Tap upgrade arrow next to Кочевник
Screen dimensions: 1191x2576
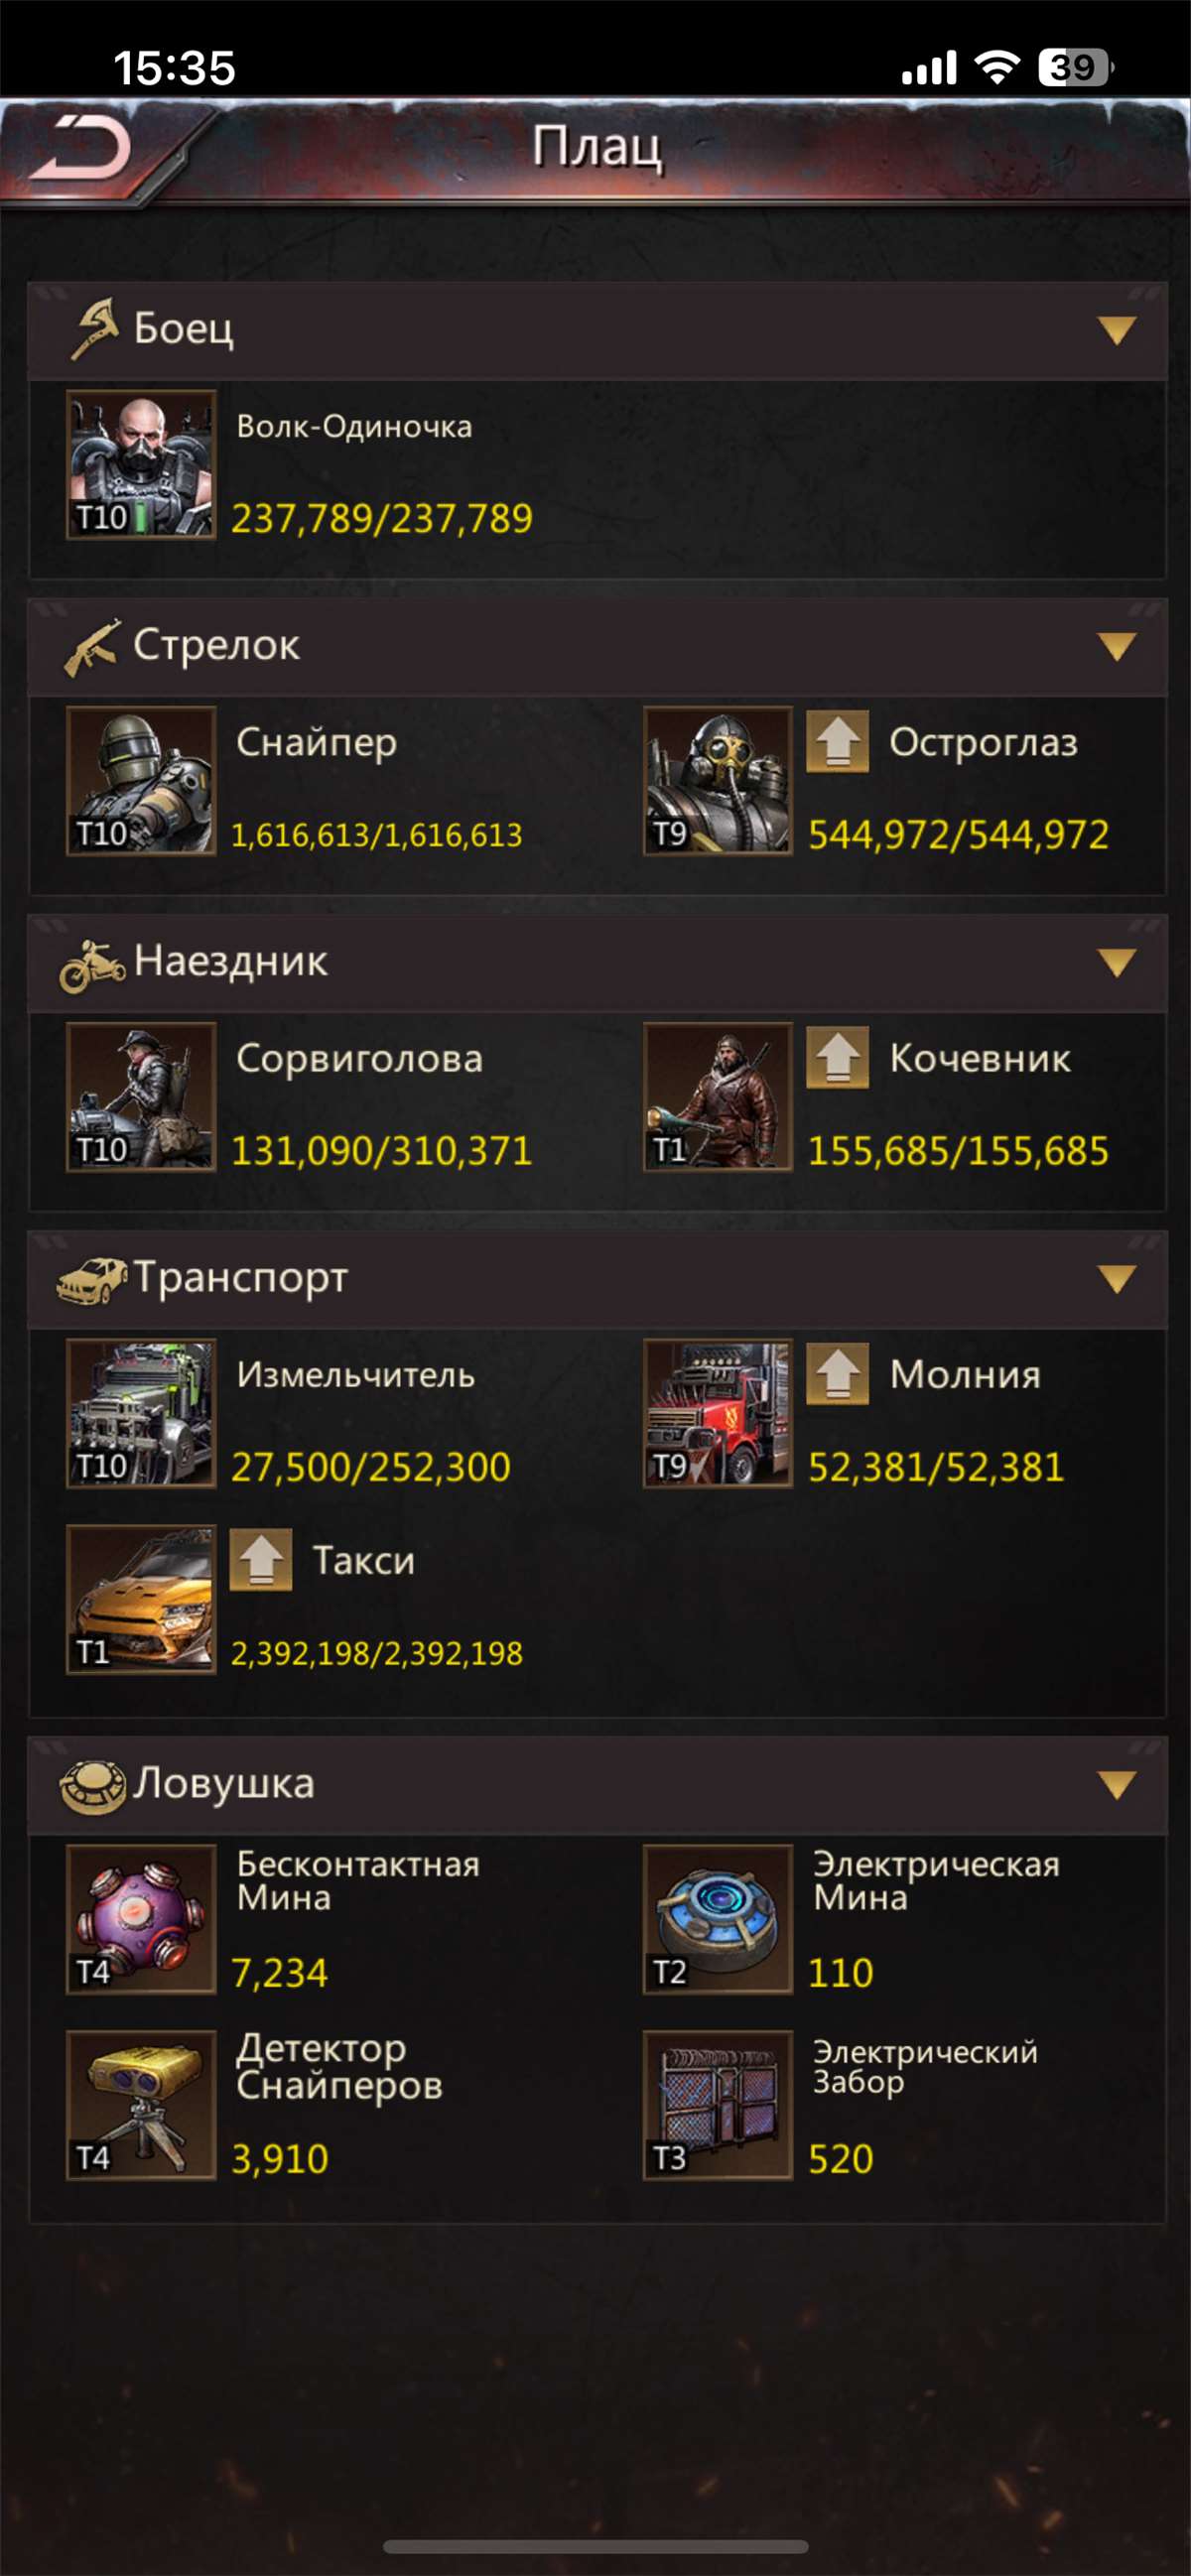point(837,1058)
